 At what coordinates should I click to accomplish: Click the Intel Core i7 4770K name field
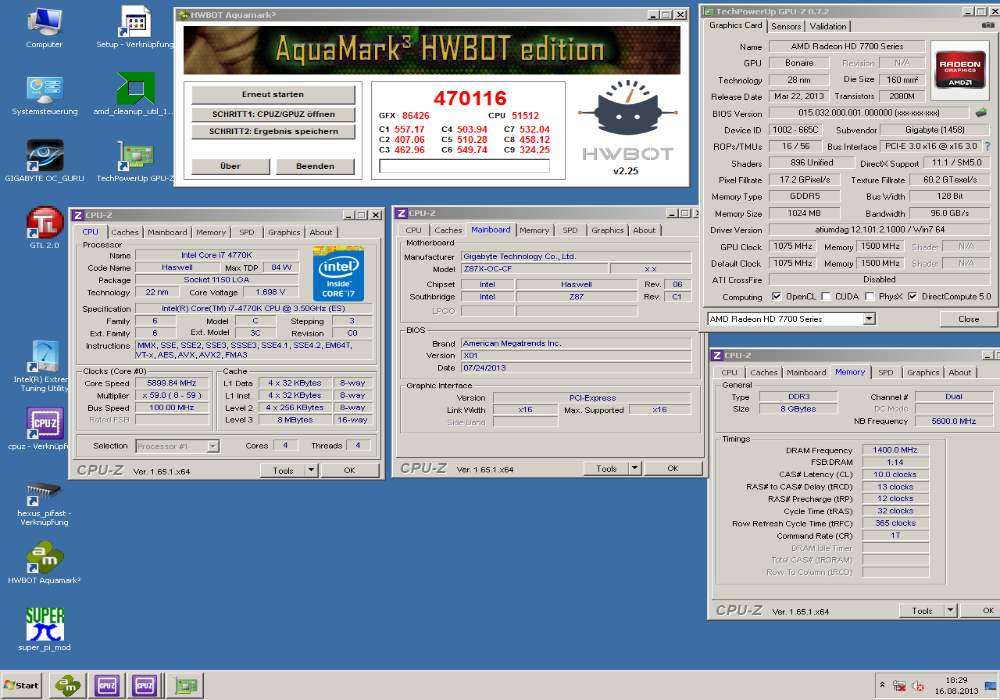tap(217, 255)
